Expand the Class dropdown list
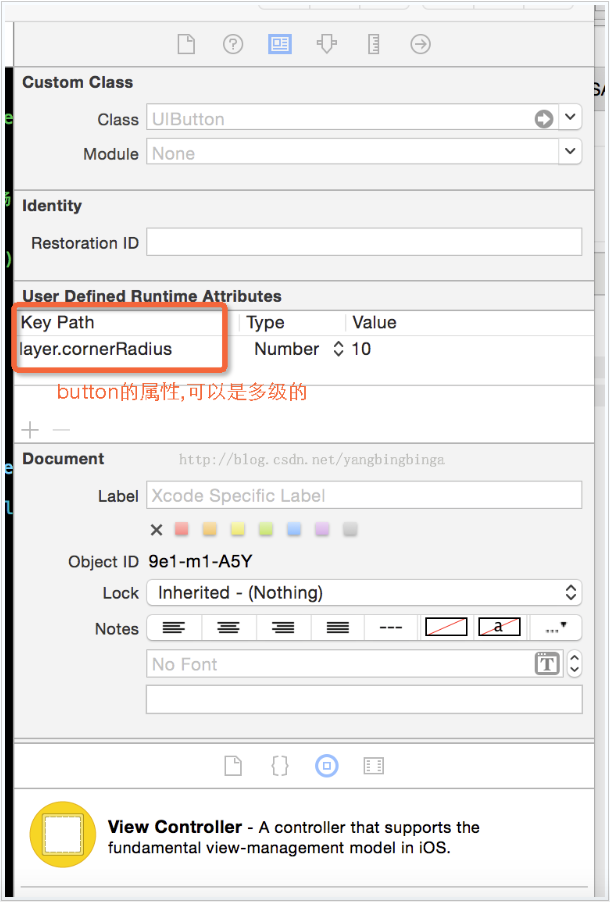Image resolution: width=610 pixels, height=902 pixels. [570, 117]
